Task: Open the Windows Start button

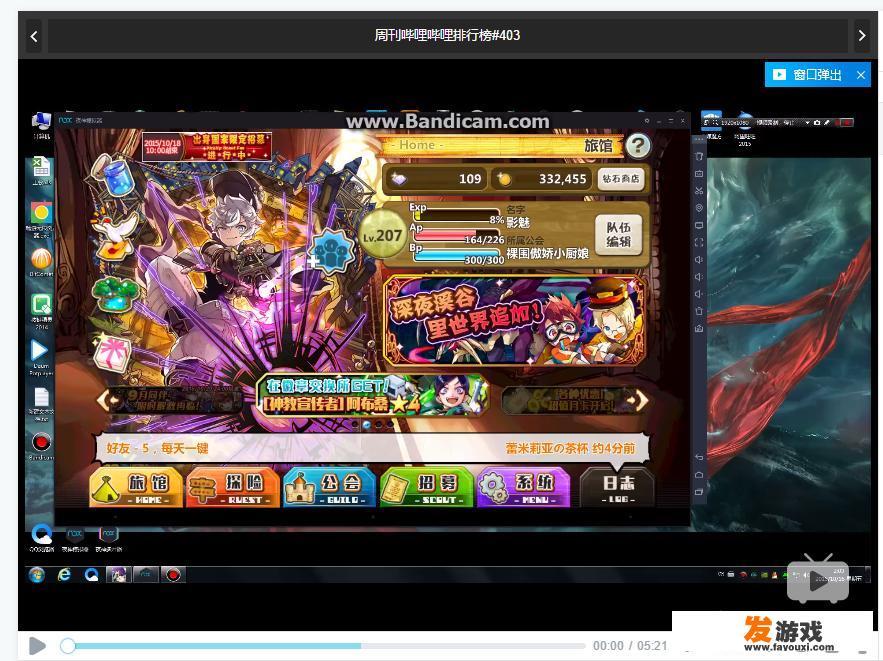Action: 38,575
